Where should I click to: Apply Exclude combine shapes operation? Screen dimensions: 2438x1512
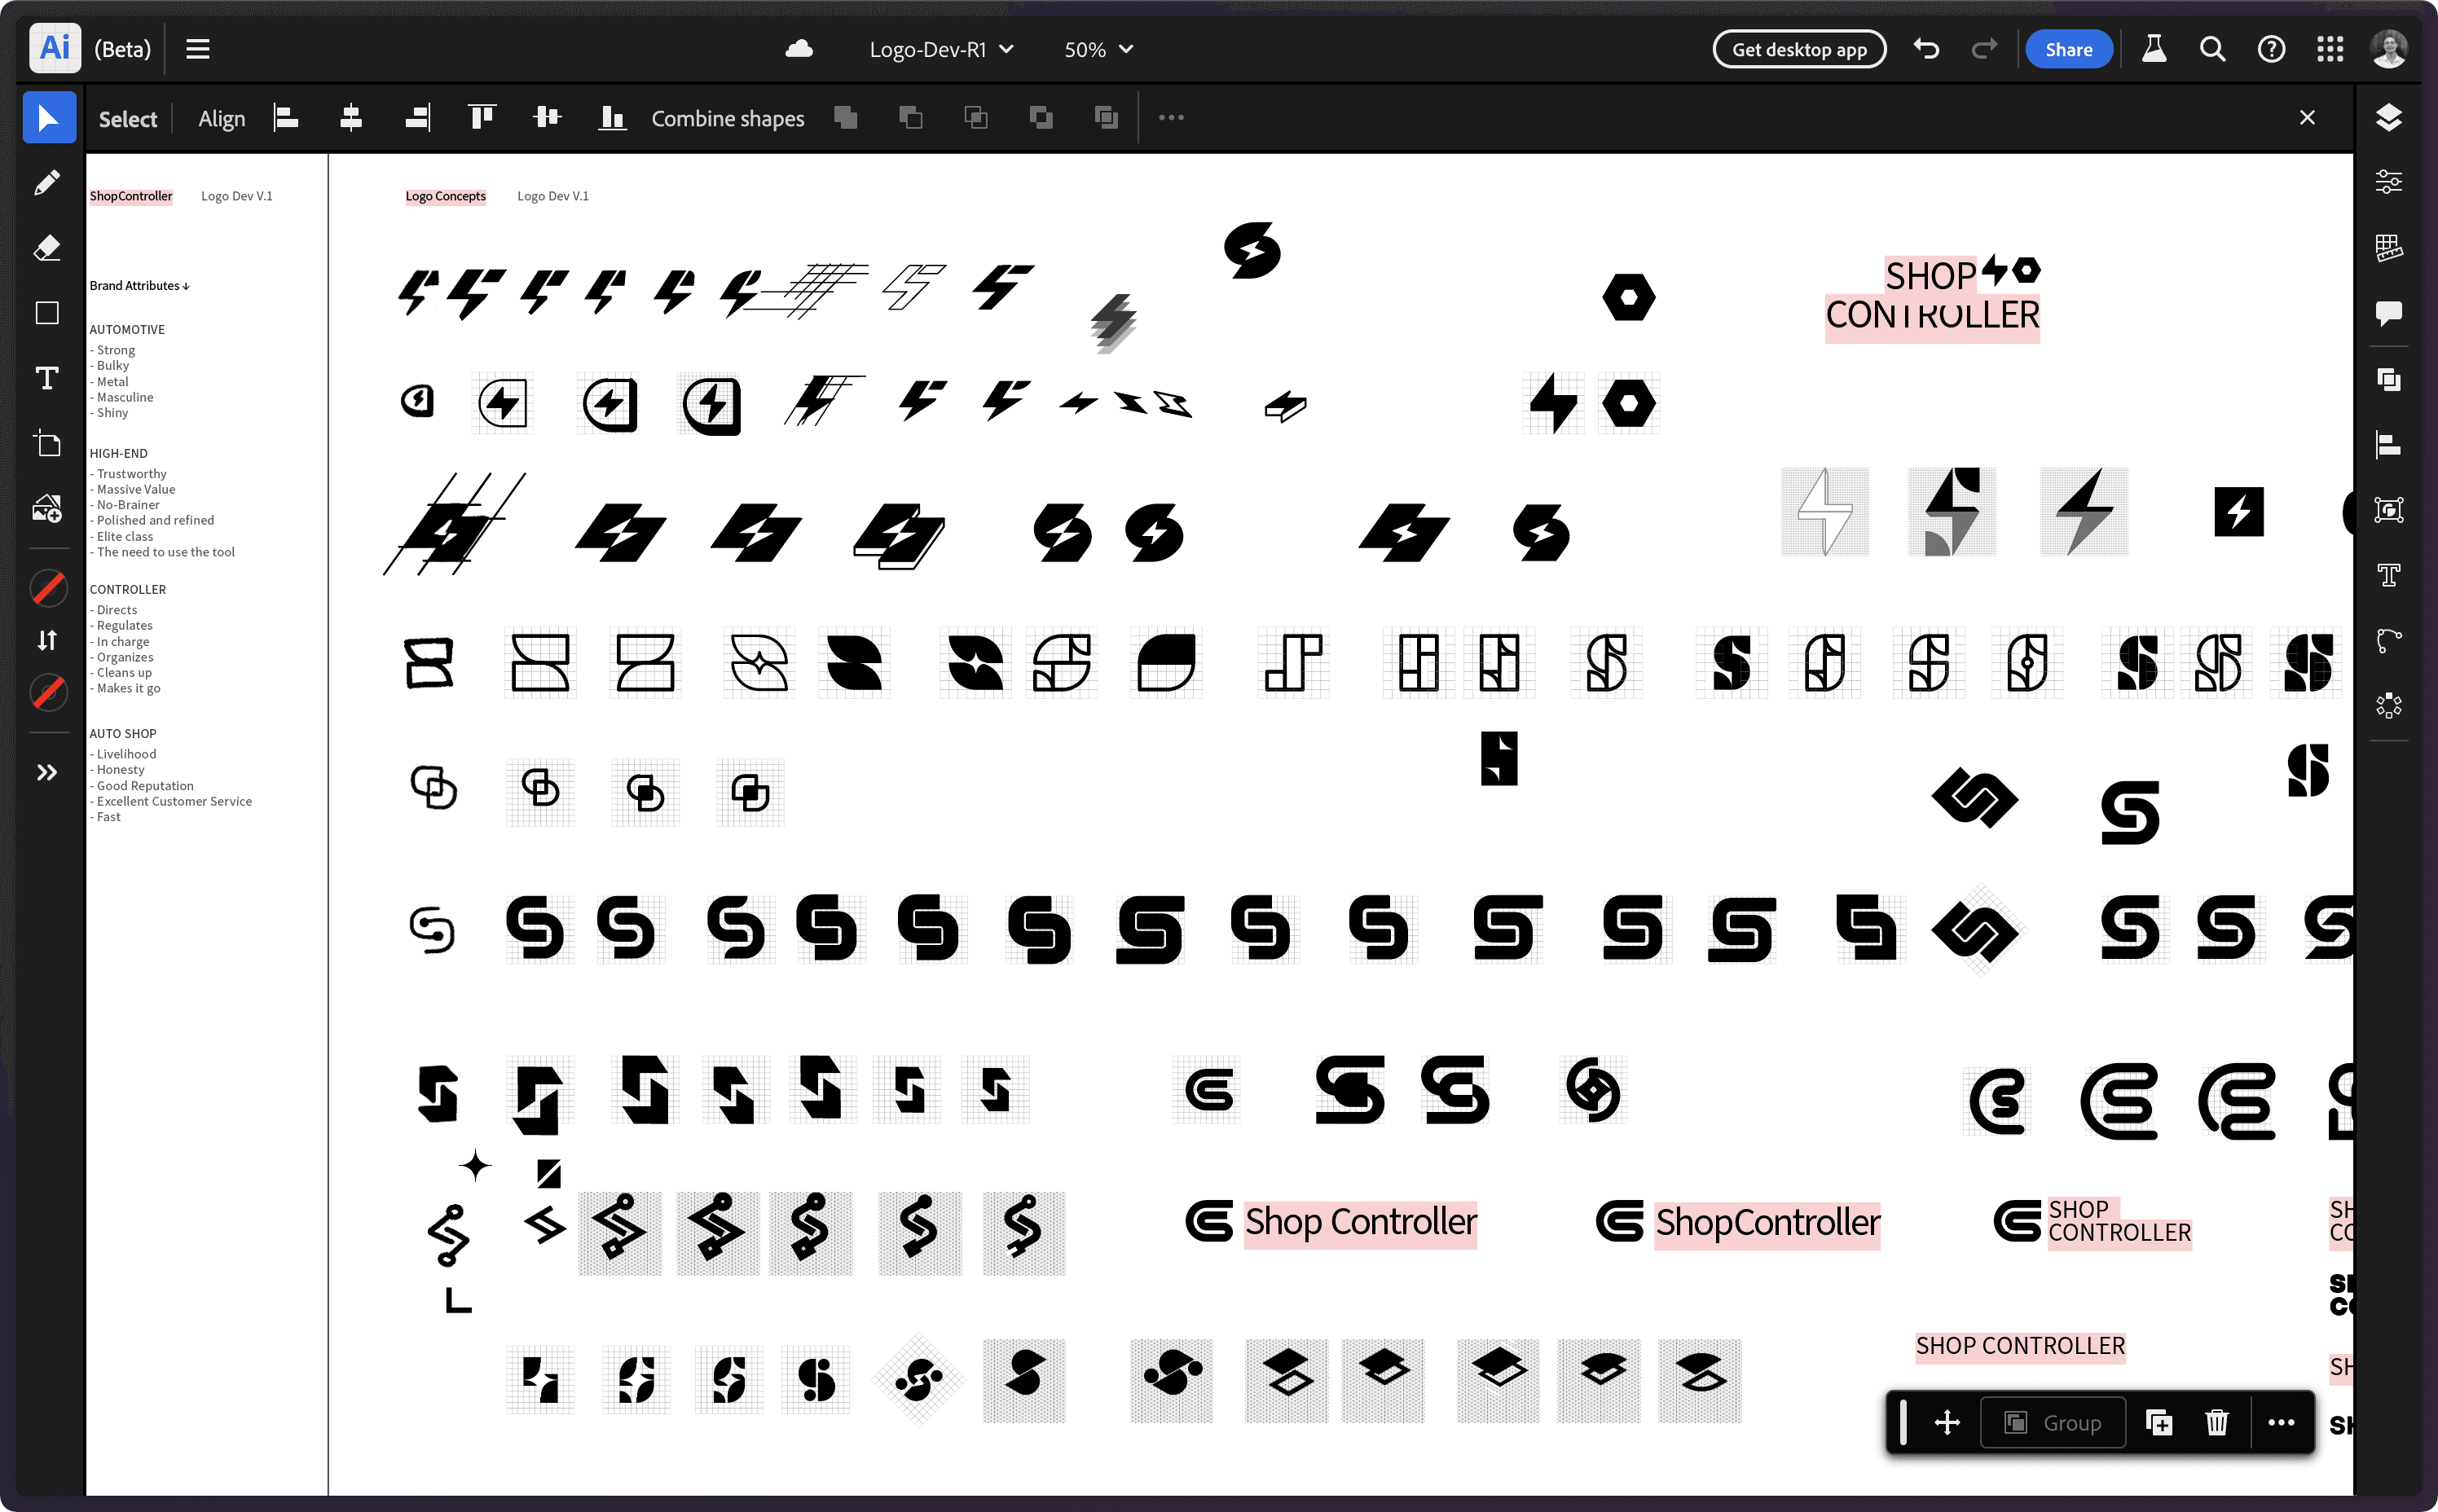(1041, 118)
